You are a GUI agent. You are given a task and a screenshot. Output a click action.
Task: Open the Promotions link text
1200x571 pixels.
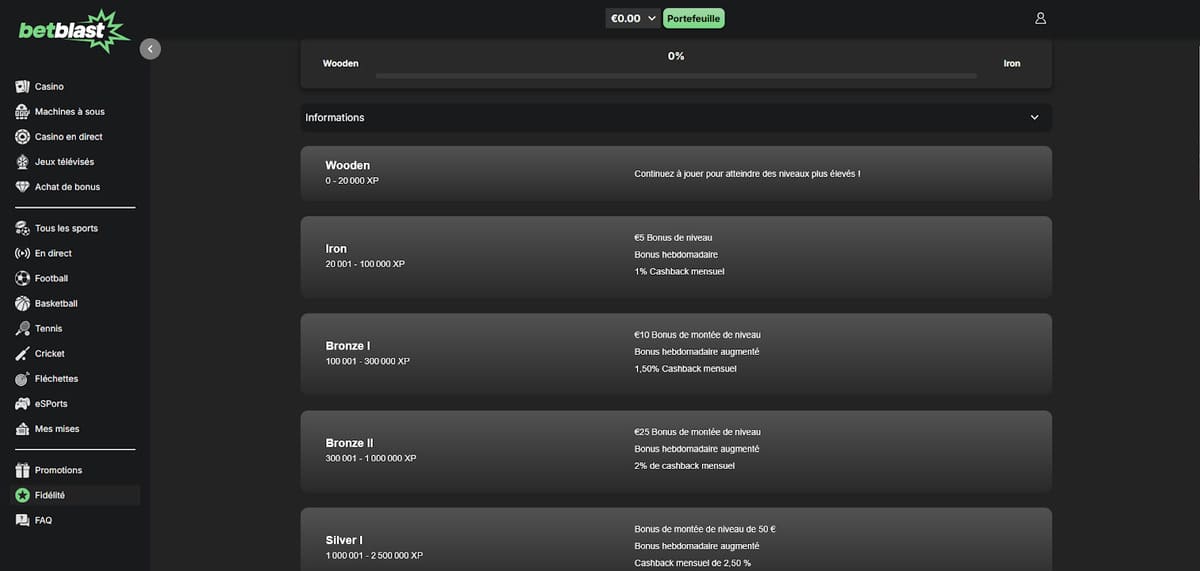(x=59, y=470)
